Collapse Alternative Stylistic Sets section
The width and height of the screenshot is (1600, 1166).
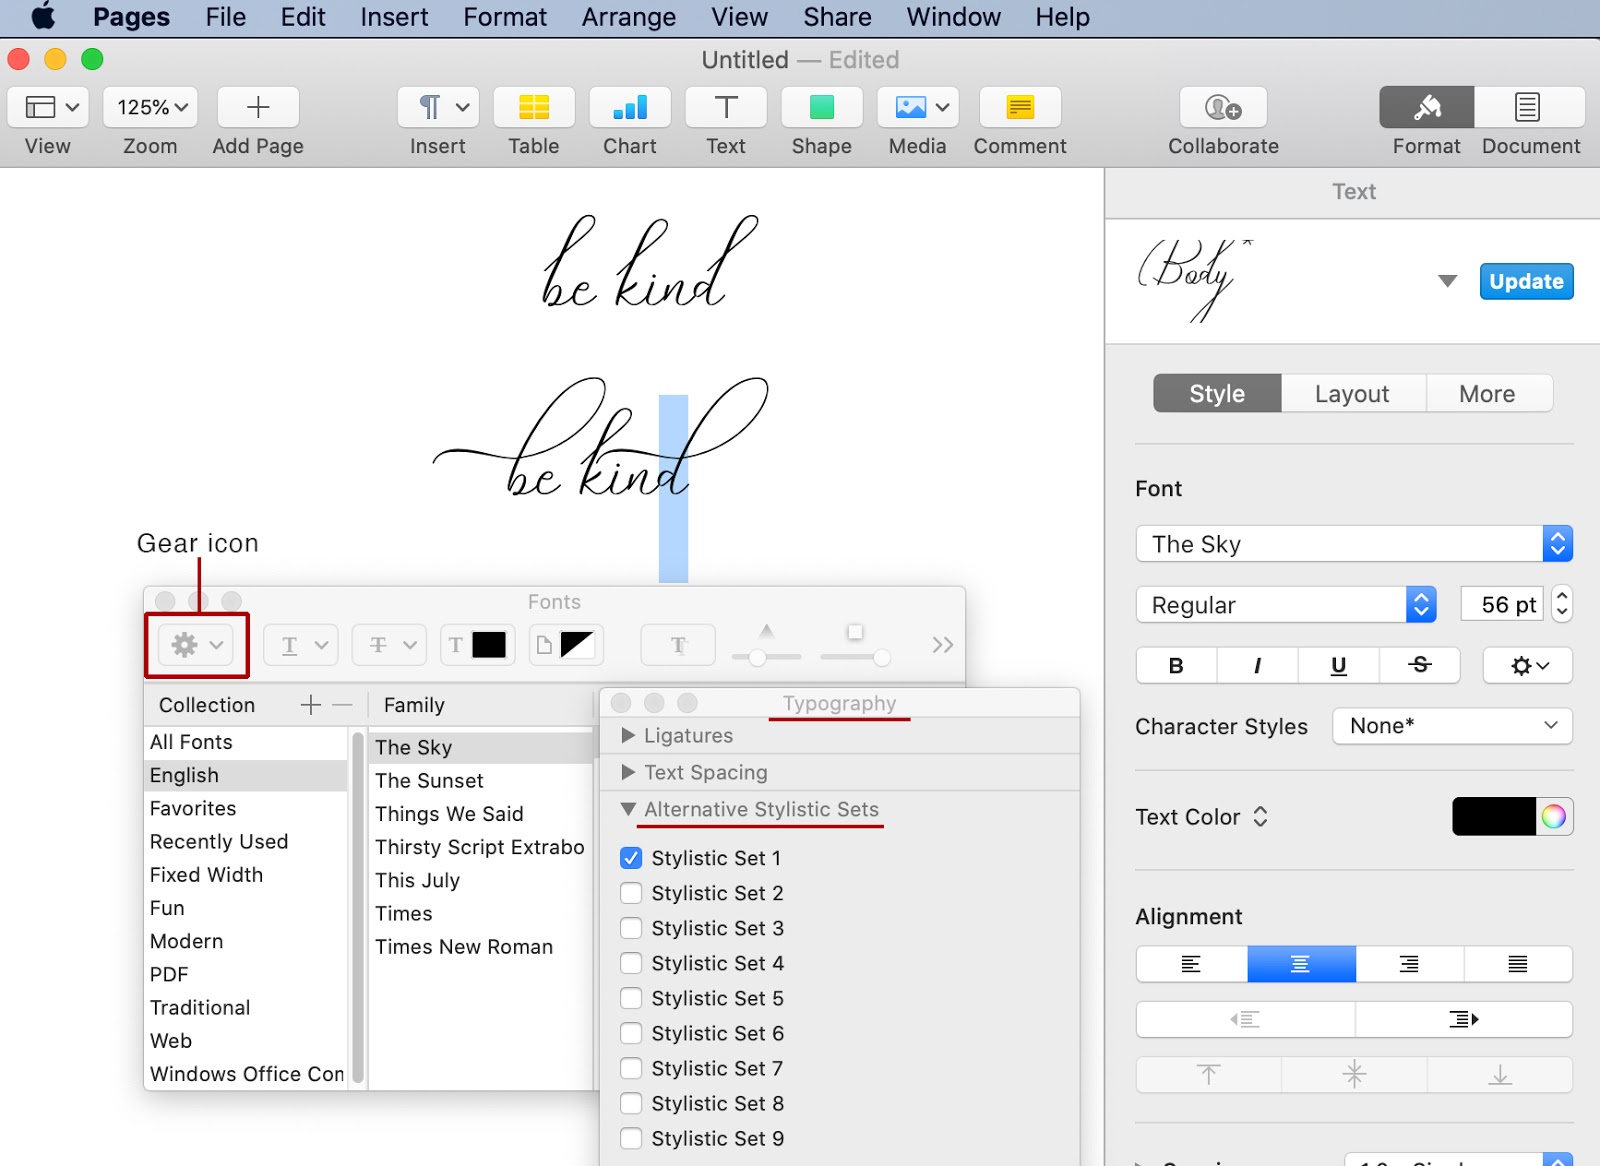pyautogui.click(x=628, y=809)
